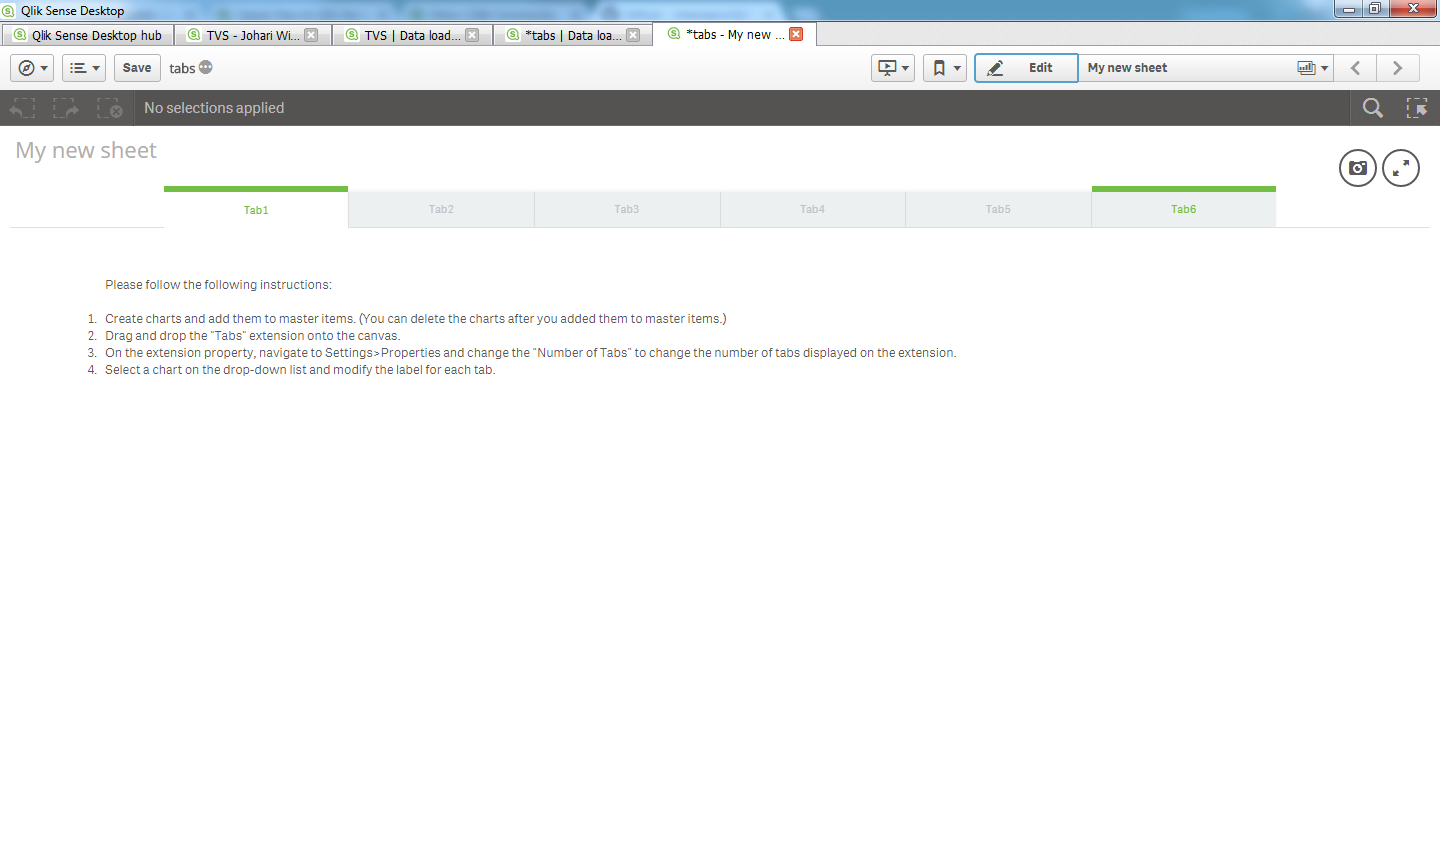Select the Tab2 tab
This screenshot has width=1440, height=860.
pyautogui.click(x=441, y=208)
